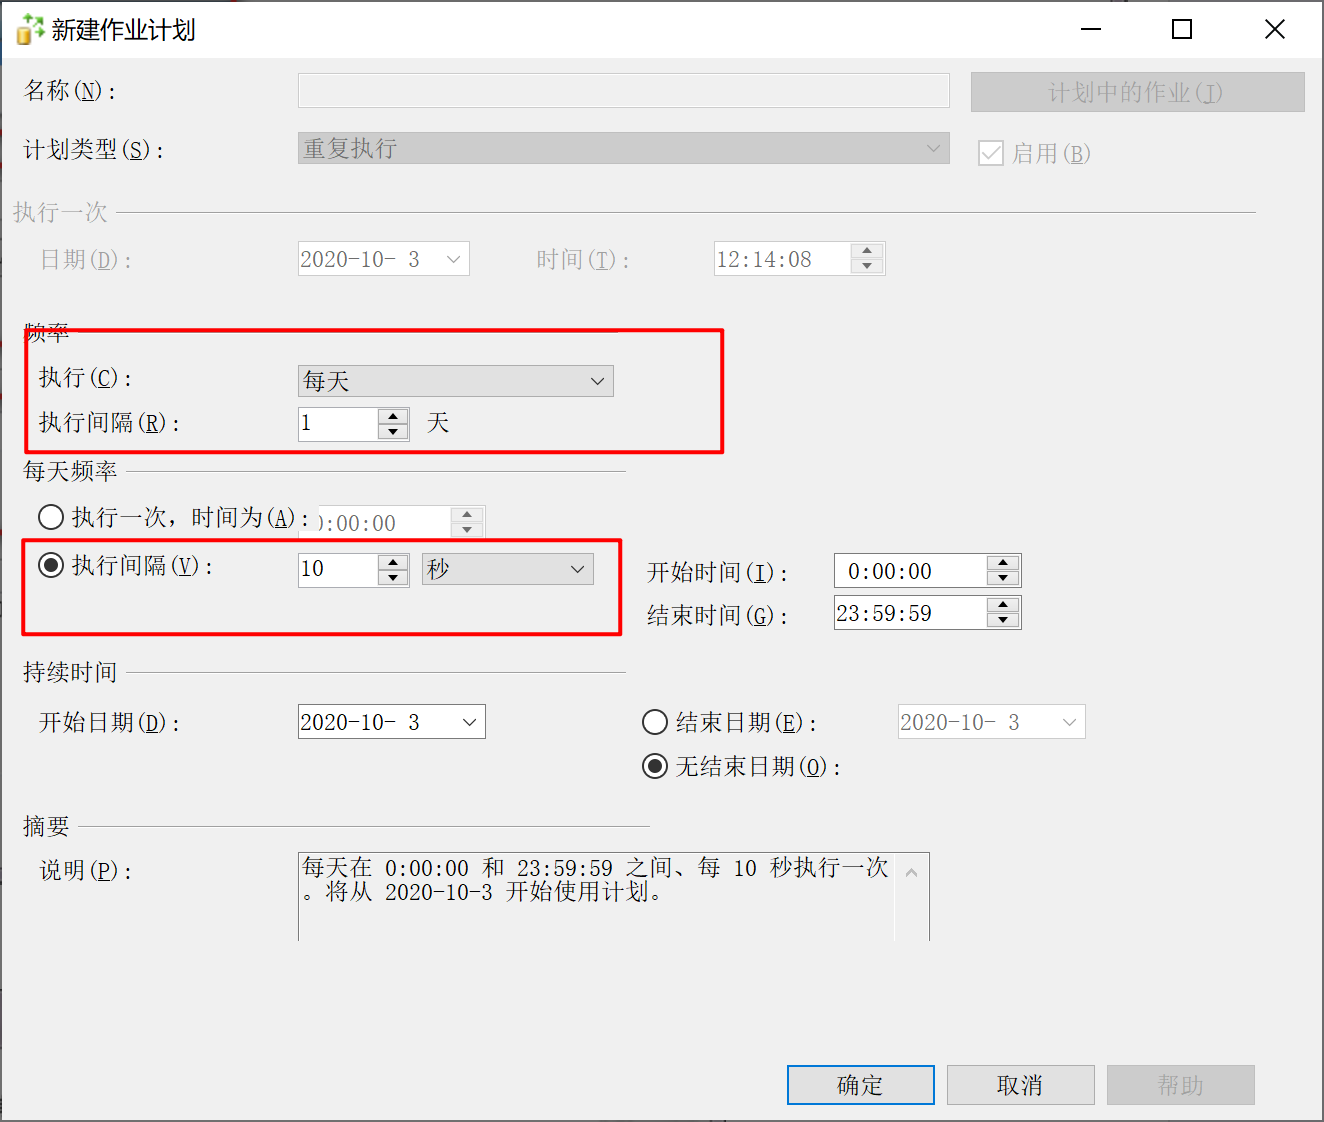This screenshot has width=1324, height=1122.
Task: Increment 开始时间 using up spinner arrow
Action: pyautogui.click(x=1002, y=563)
